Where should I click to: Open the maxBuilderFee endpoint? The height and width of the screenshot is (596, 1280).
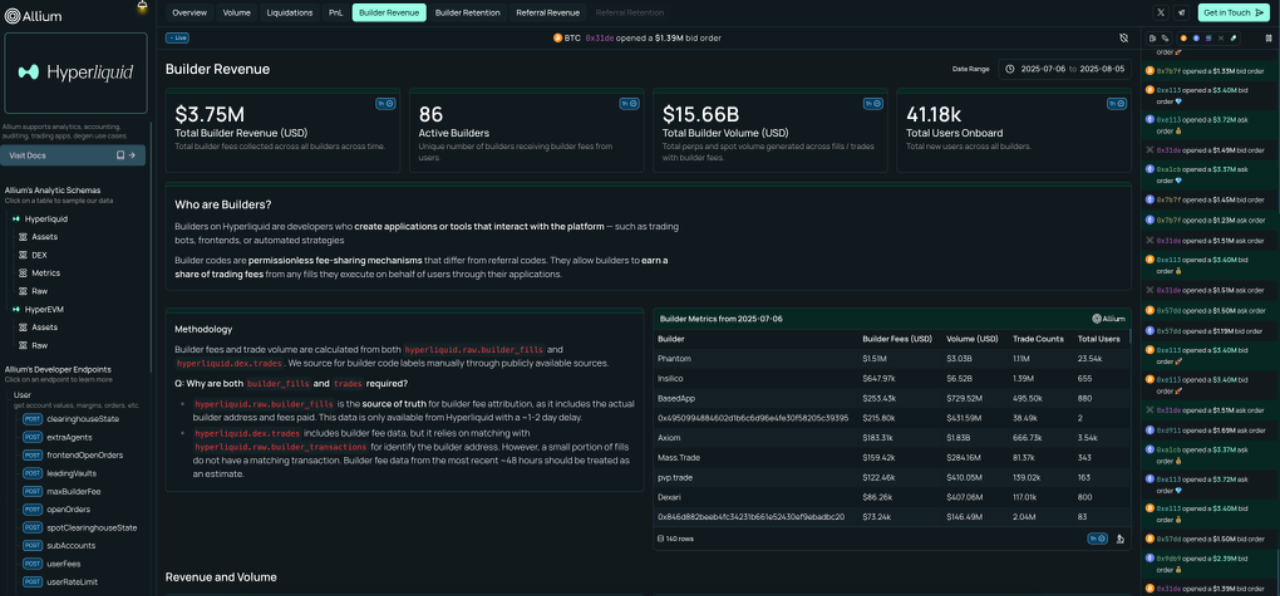pos(74,491)
